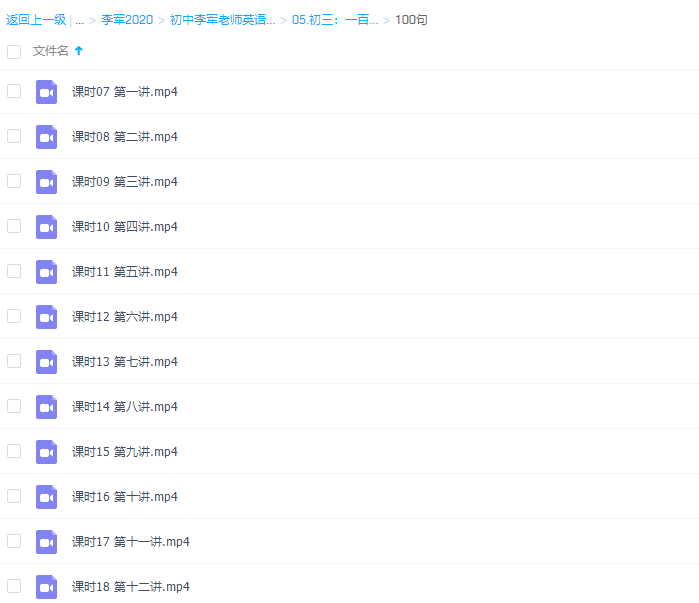Toggle checkbox for 课时15 第九讲.mp4
Screen dimensions: 699x603
click(14, 451)
